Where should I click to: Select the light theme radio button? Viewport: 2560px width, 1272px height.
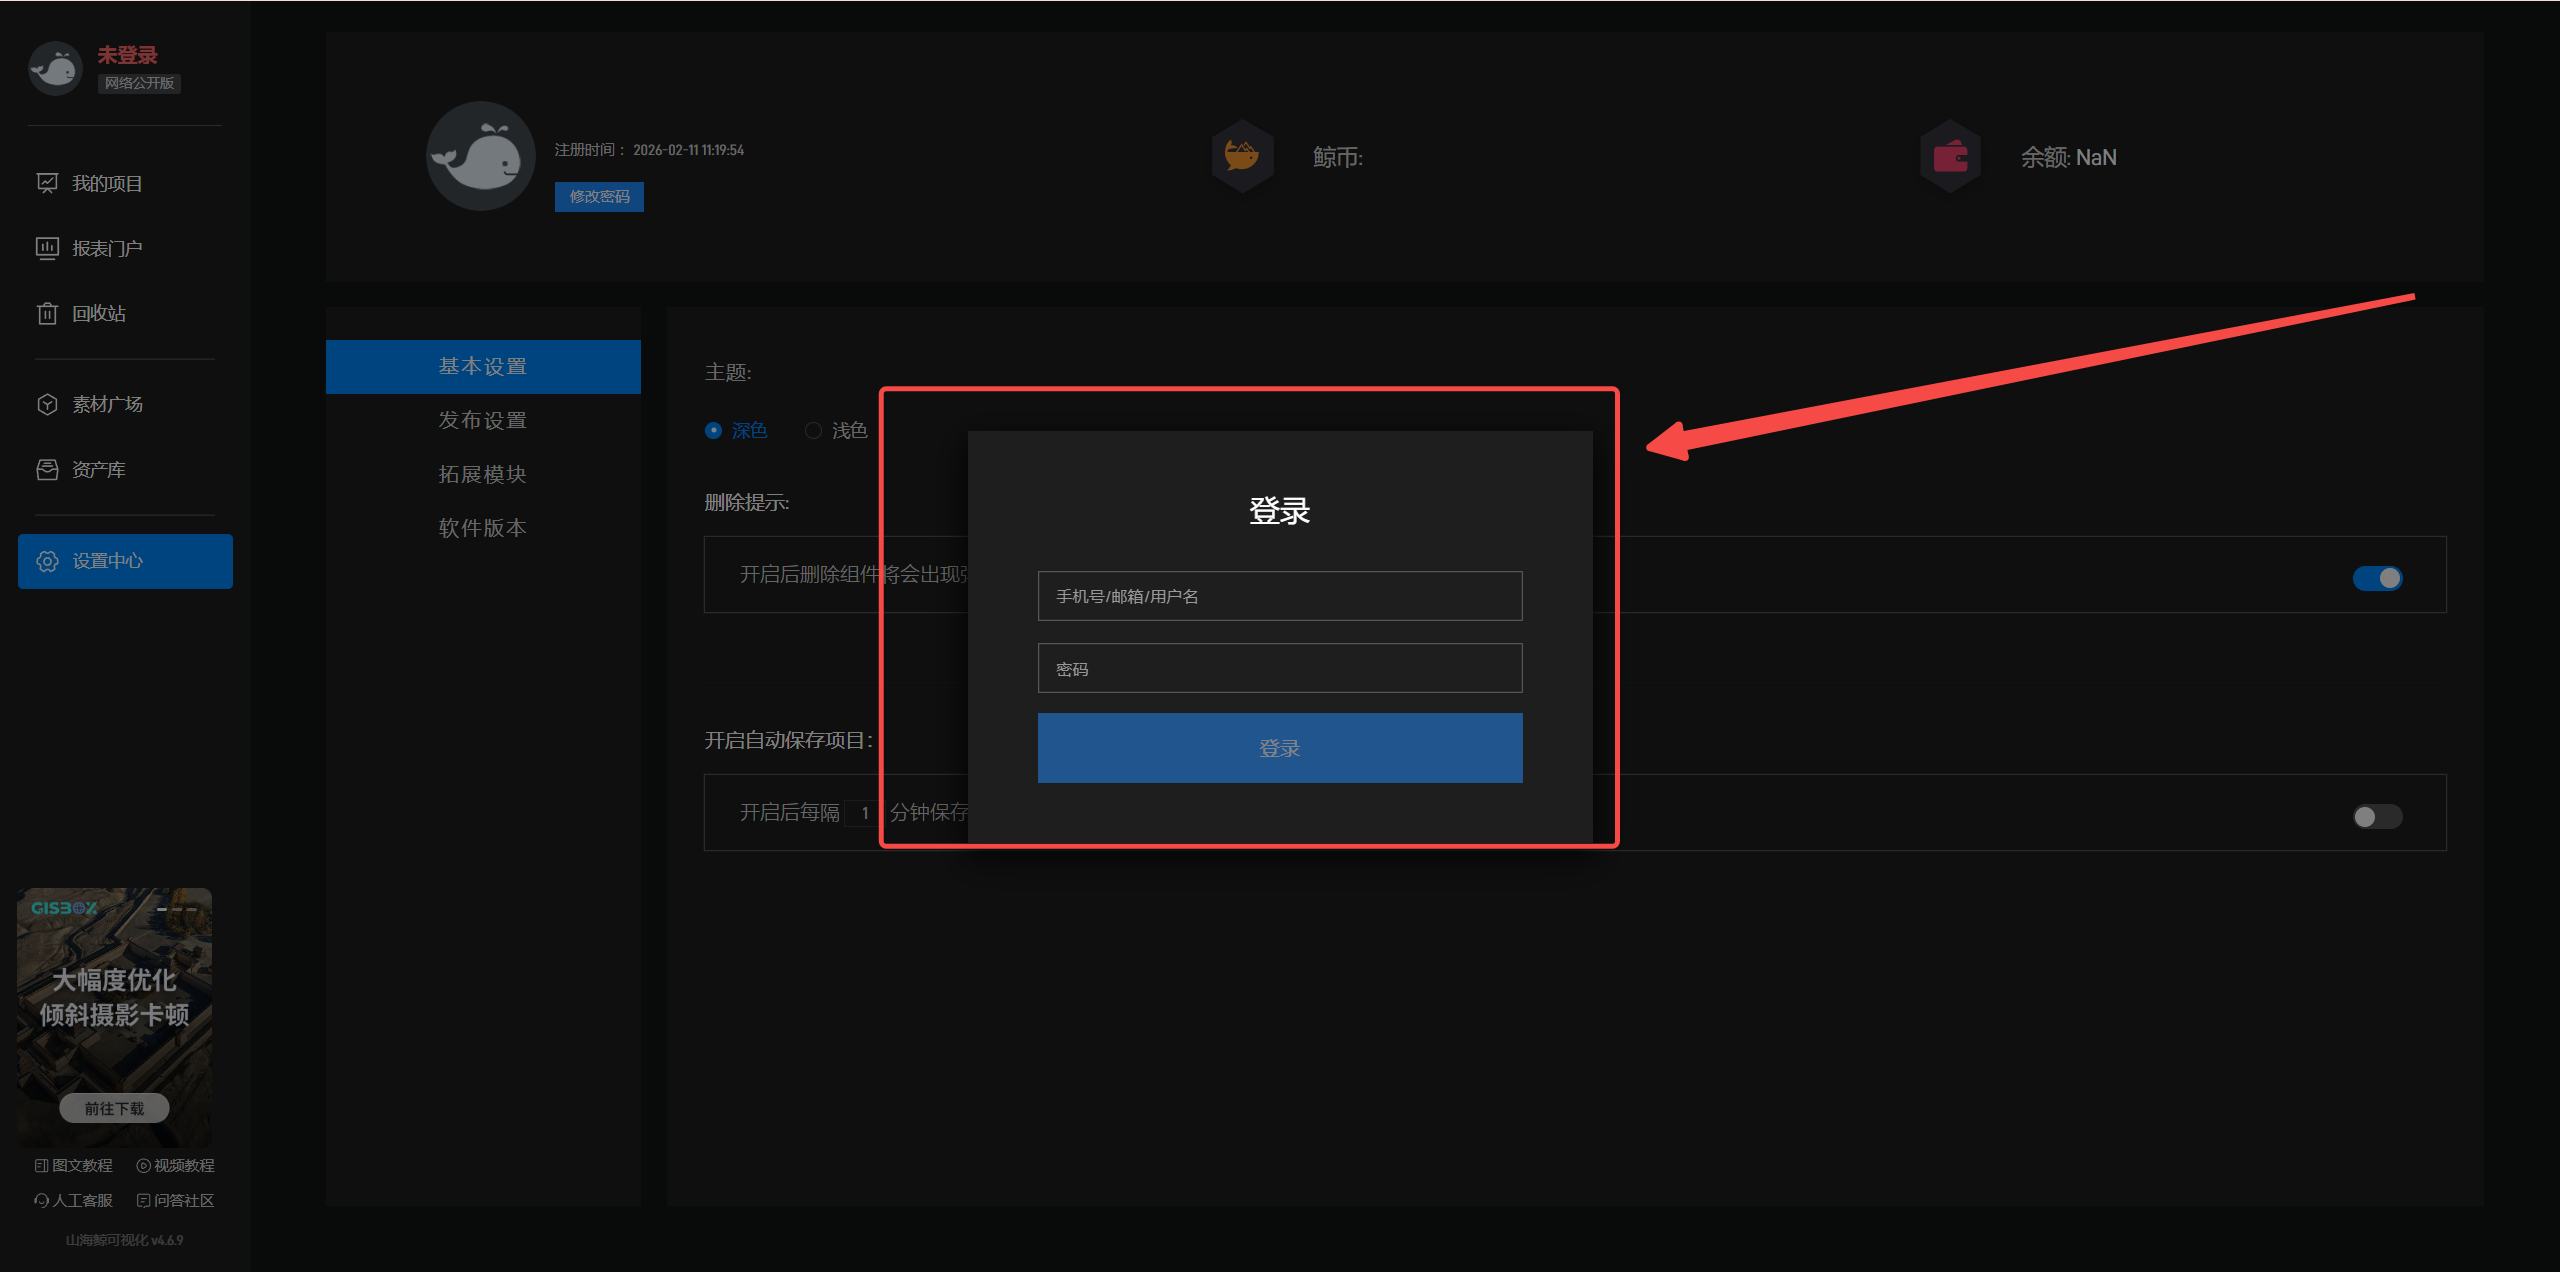813,430
